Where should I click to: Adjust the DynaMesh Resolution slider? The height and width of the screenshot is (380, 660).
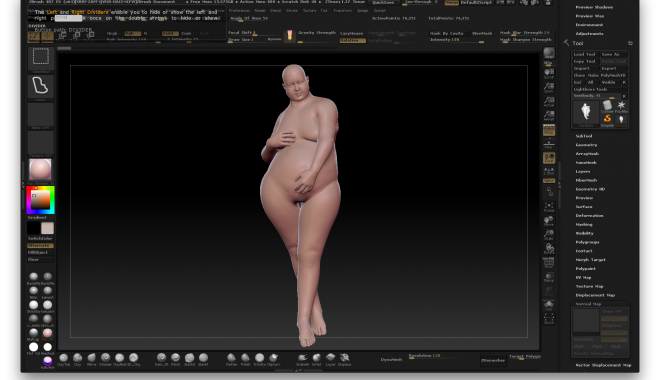[x=433, y=356]
